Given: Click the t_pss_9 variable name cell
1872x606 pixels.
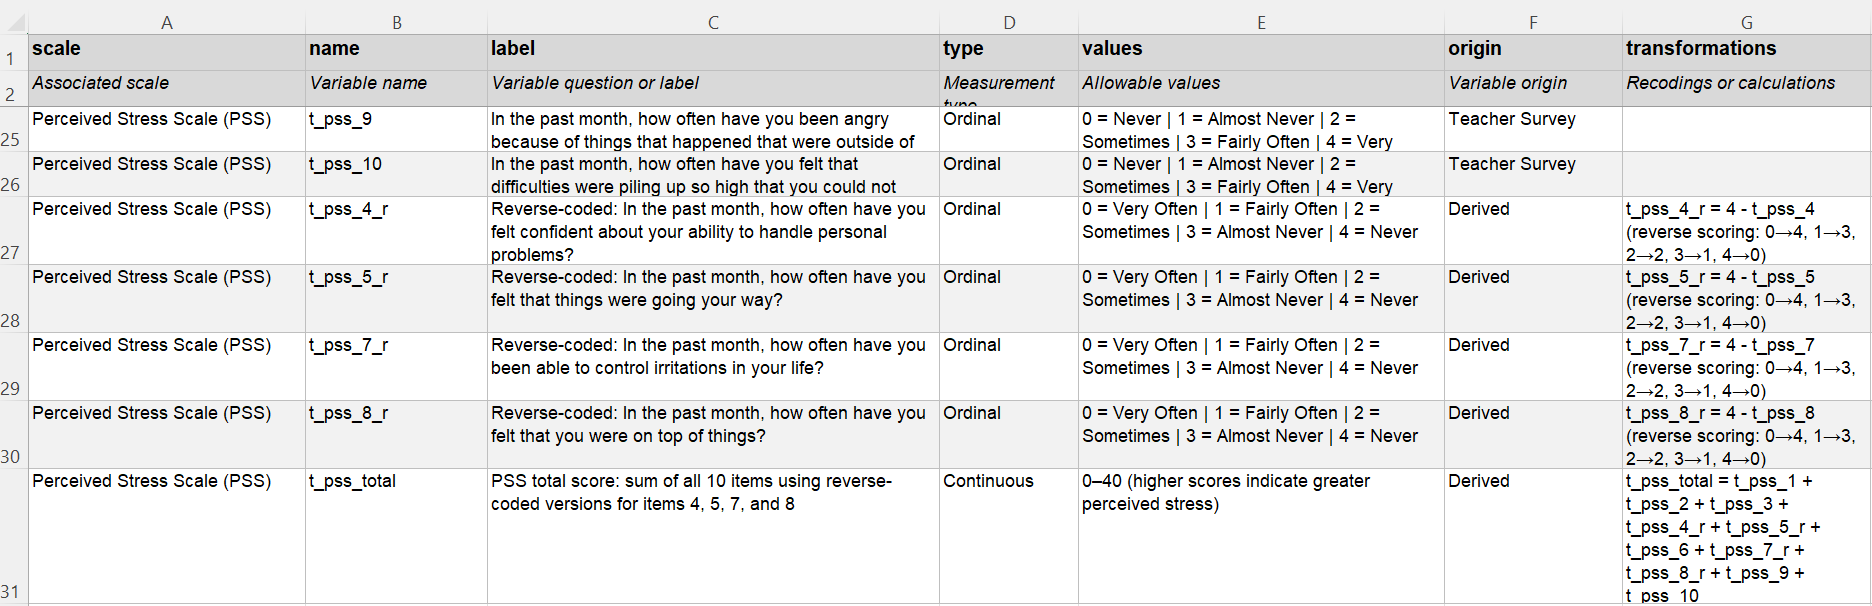Looking at the screenshot, I should tap(396, 129).
